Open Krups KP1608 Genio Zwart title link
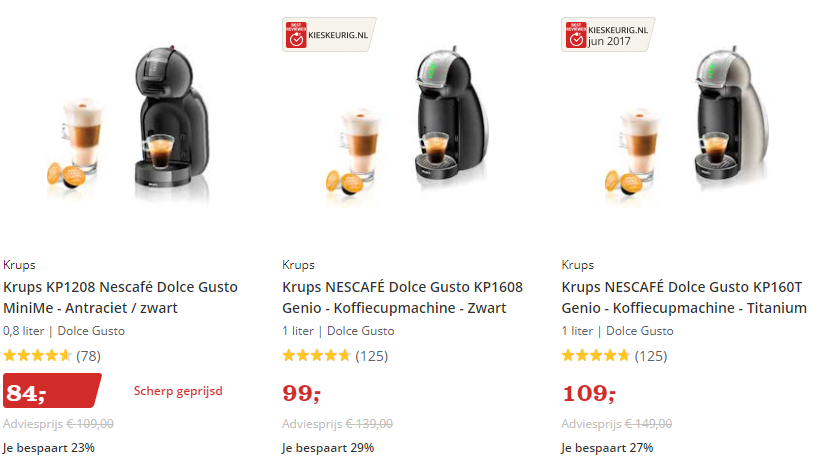 [402, 297]
